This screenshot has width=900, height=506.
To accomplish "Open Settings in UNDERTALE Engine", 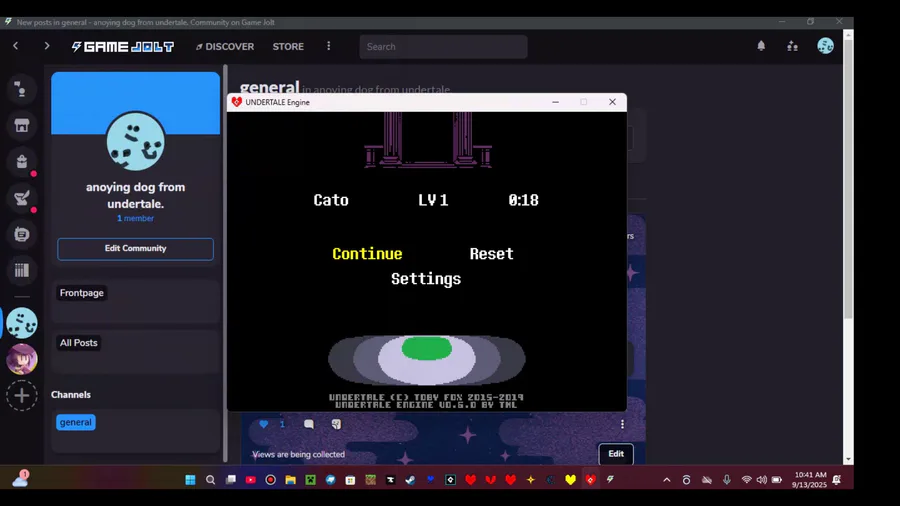I will pos(426,279).
